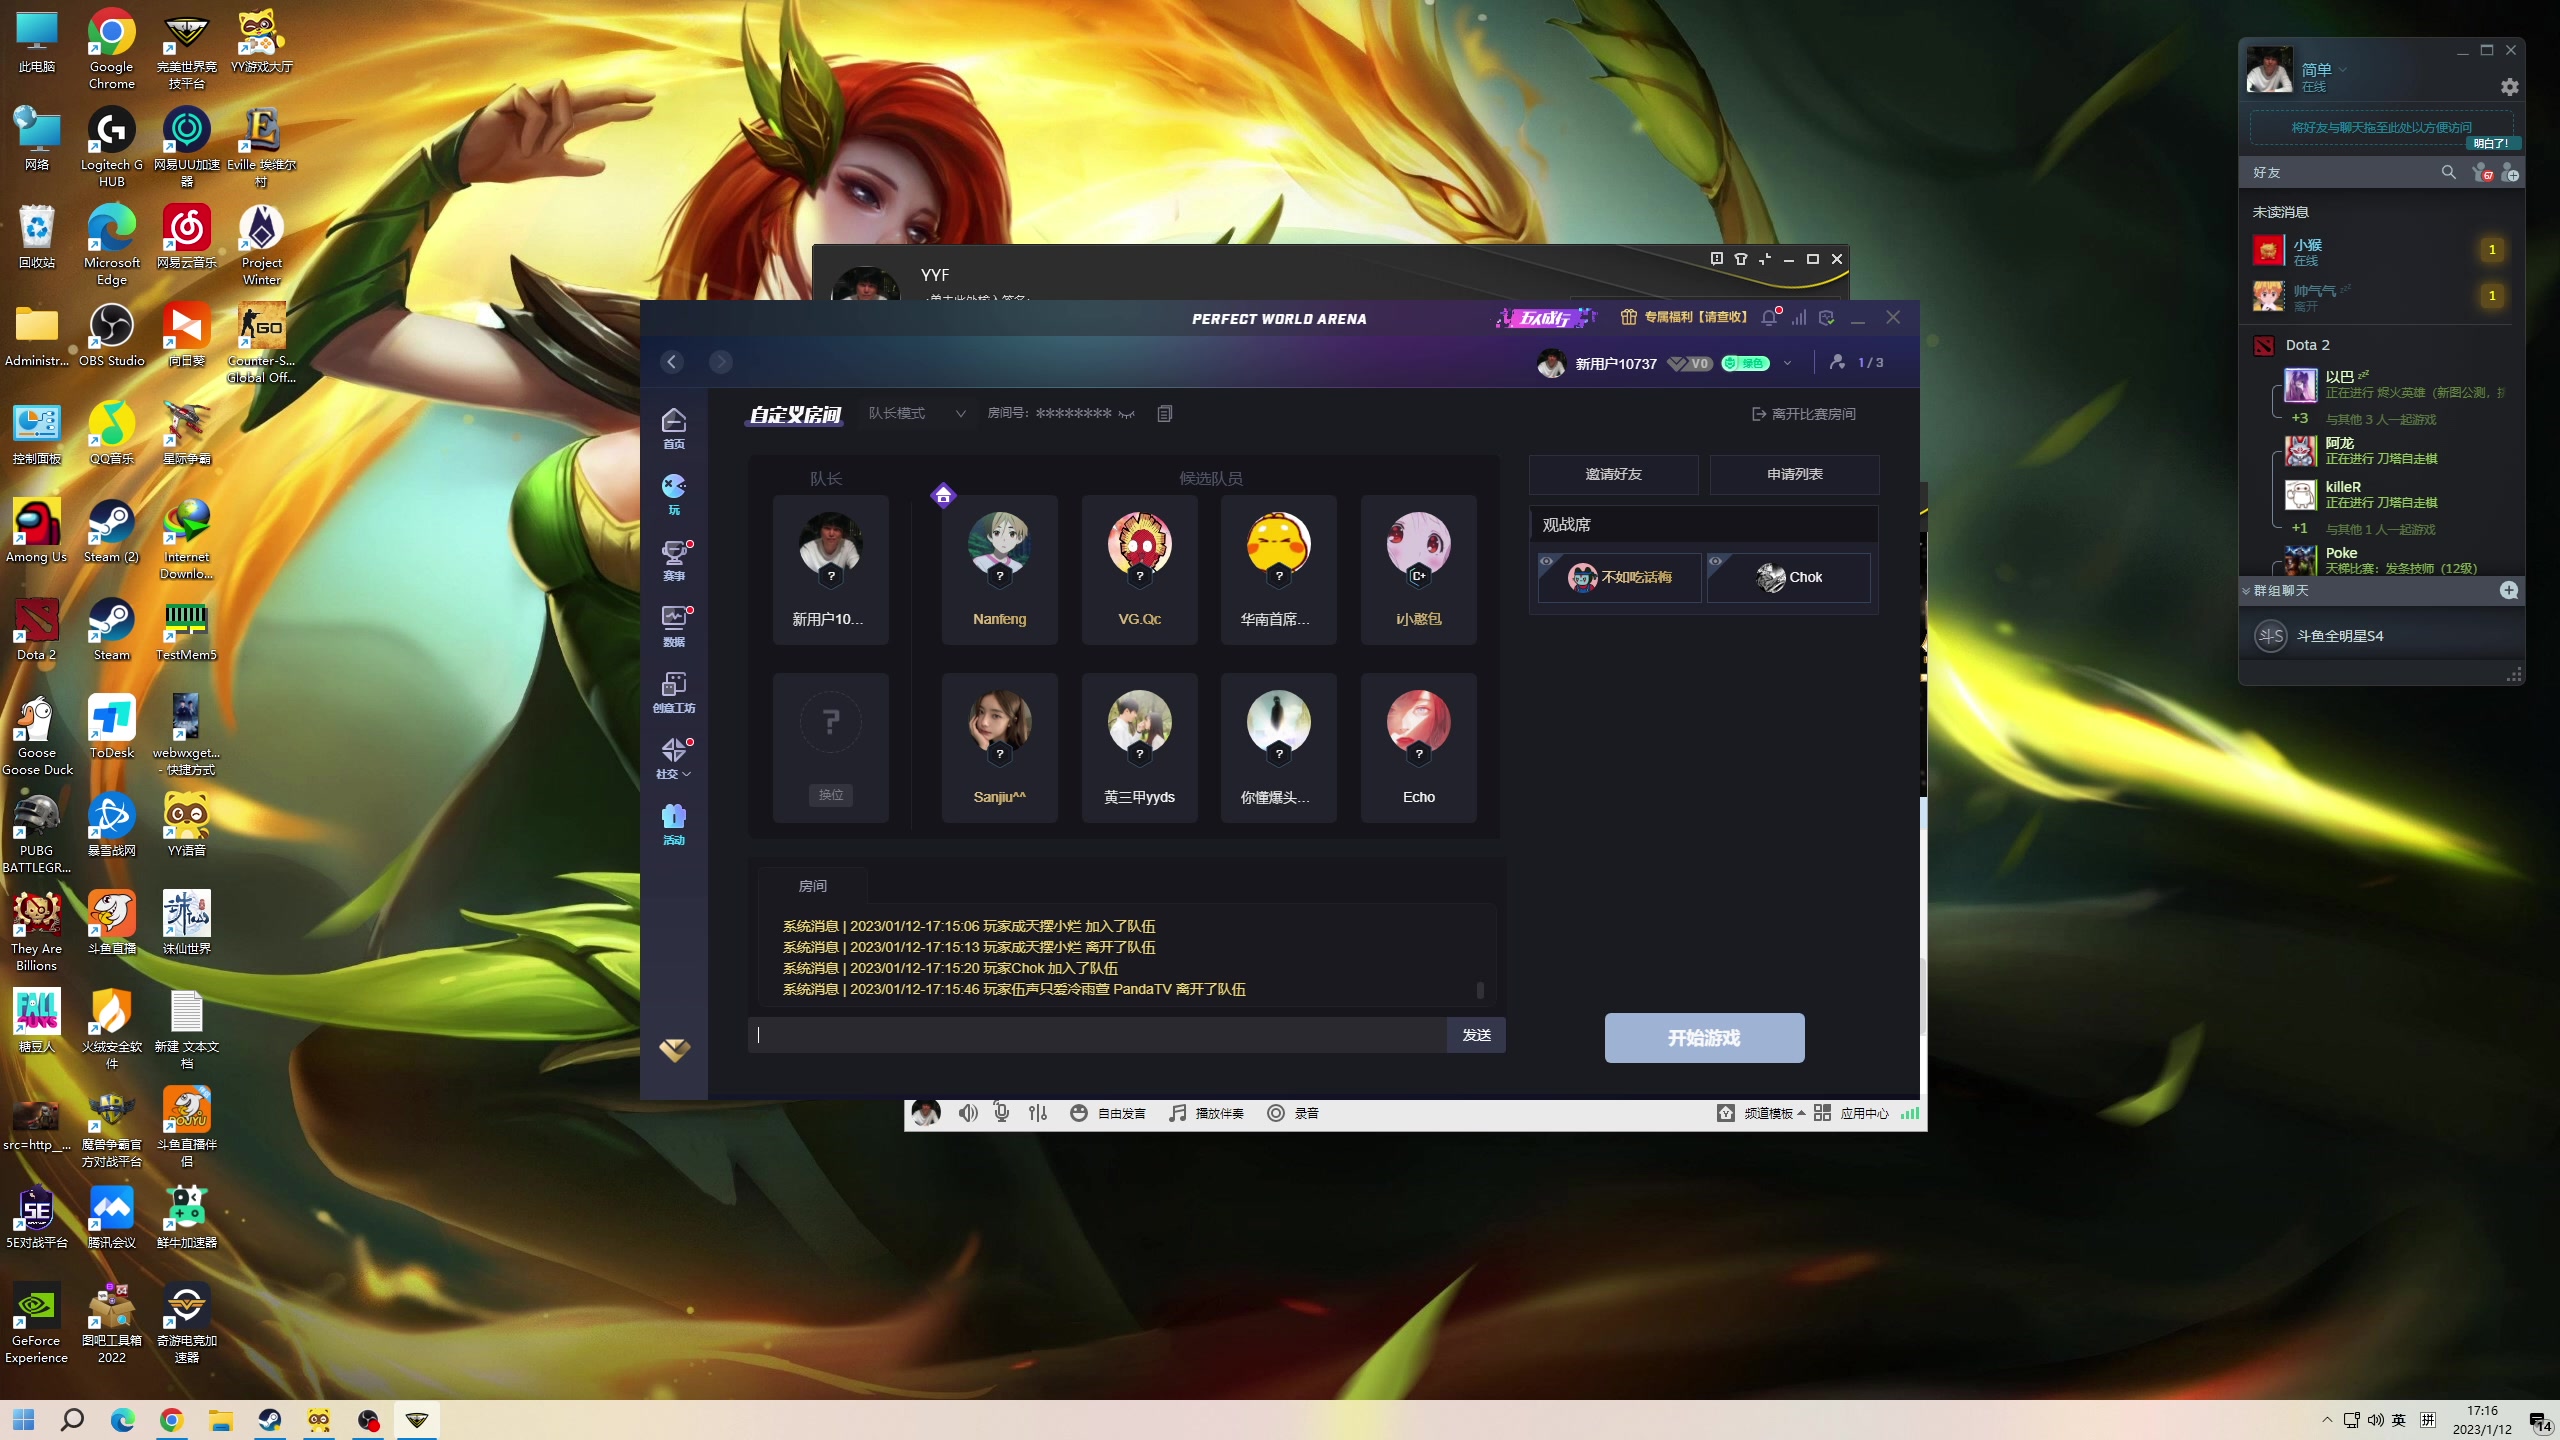
Task: Open the 申请列表 applications list
Action: (1794, 475)
